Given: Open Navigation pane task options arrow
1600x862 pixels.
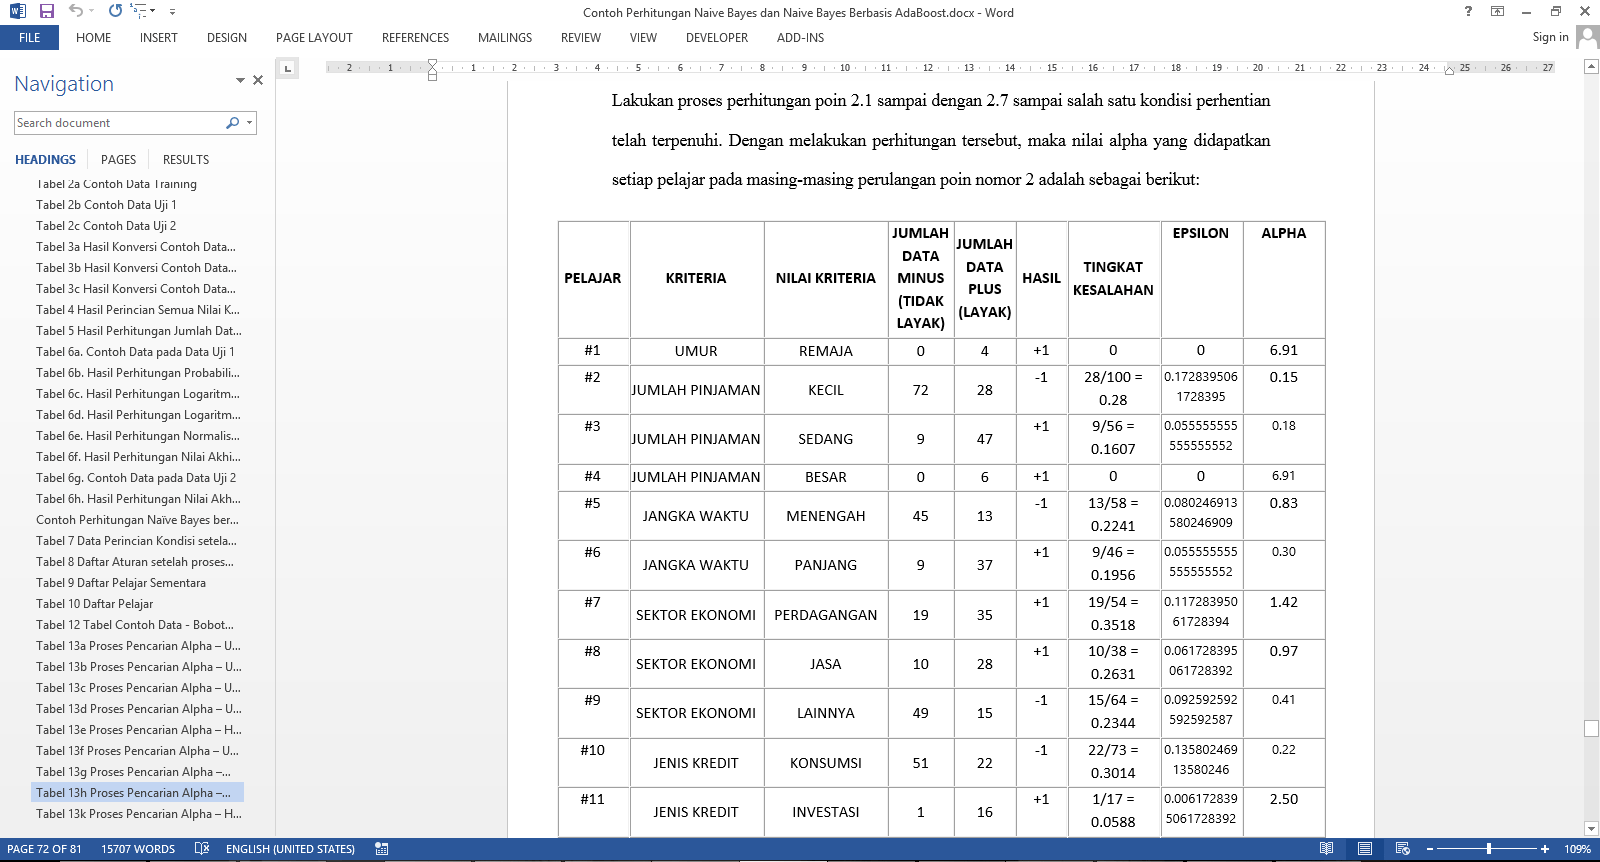Looking at the screenshot, I should (x=240, y=80).
